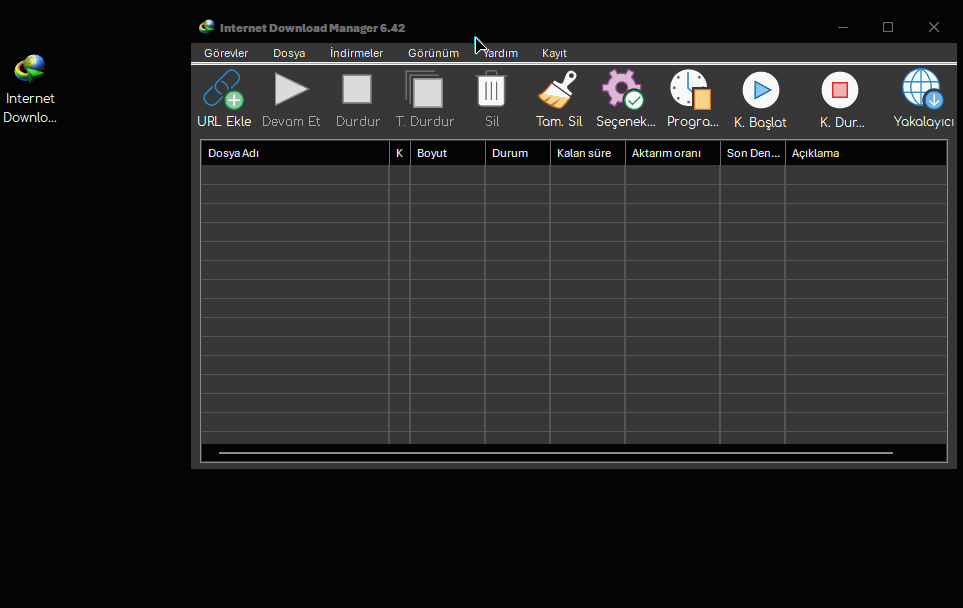Click the horizontal scrollbar of download list

(x=555, y=453)
